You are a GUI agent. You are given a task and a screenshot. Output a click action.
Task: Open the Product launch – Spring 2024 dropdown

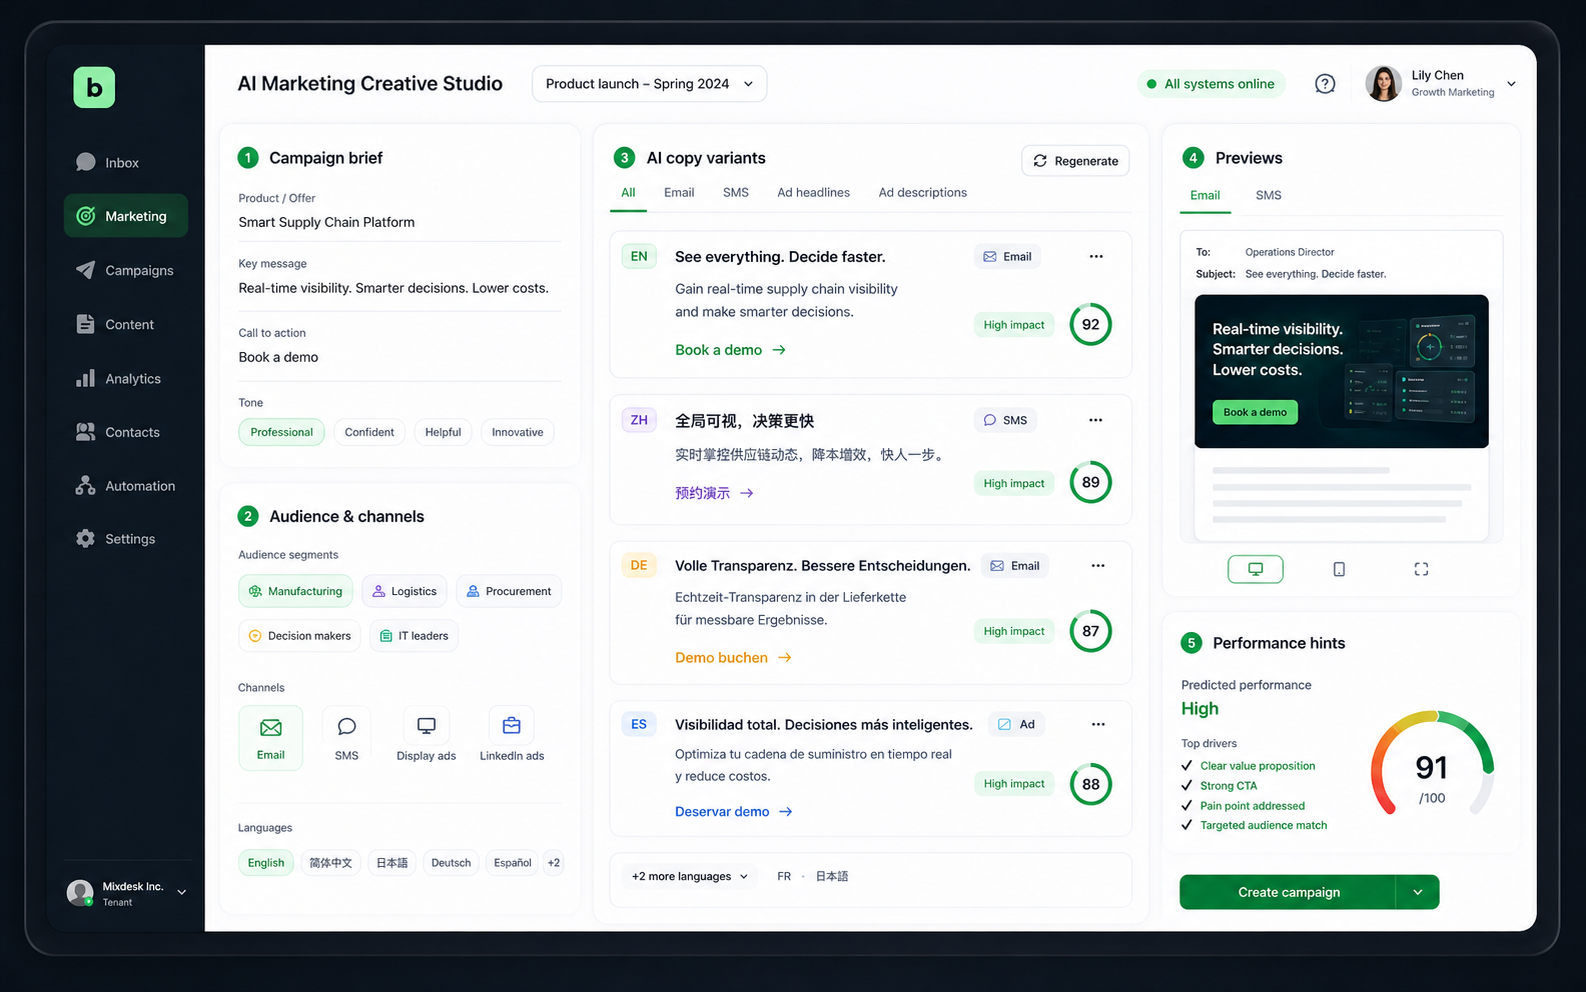(x=649, y=84)
